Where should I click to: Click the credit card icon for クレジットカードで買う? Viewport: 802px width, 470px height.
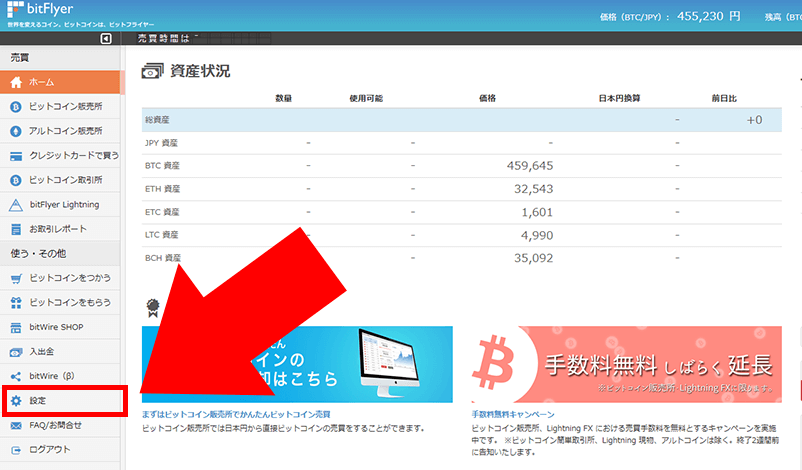tap(15, 156)
